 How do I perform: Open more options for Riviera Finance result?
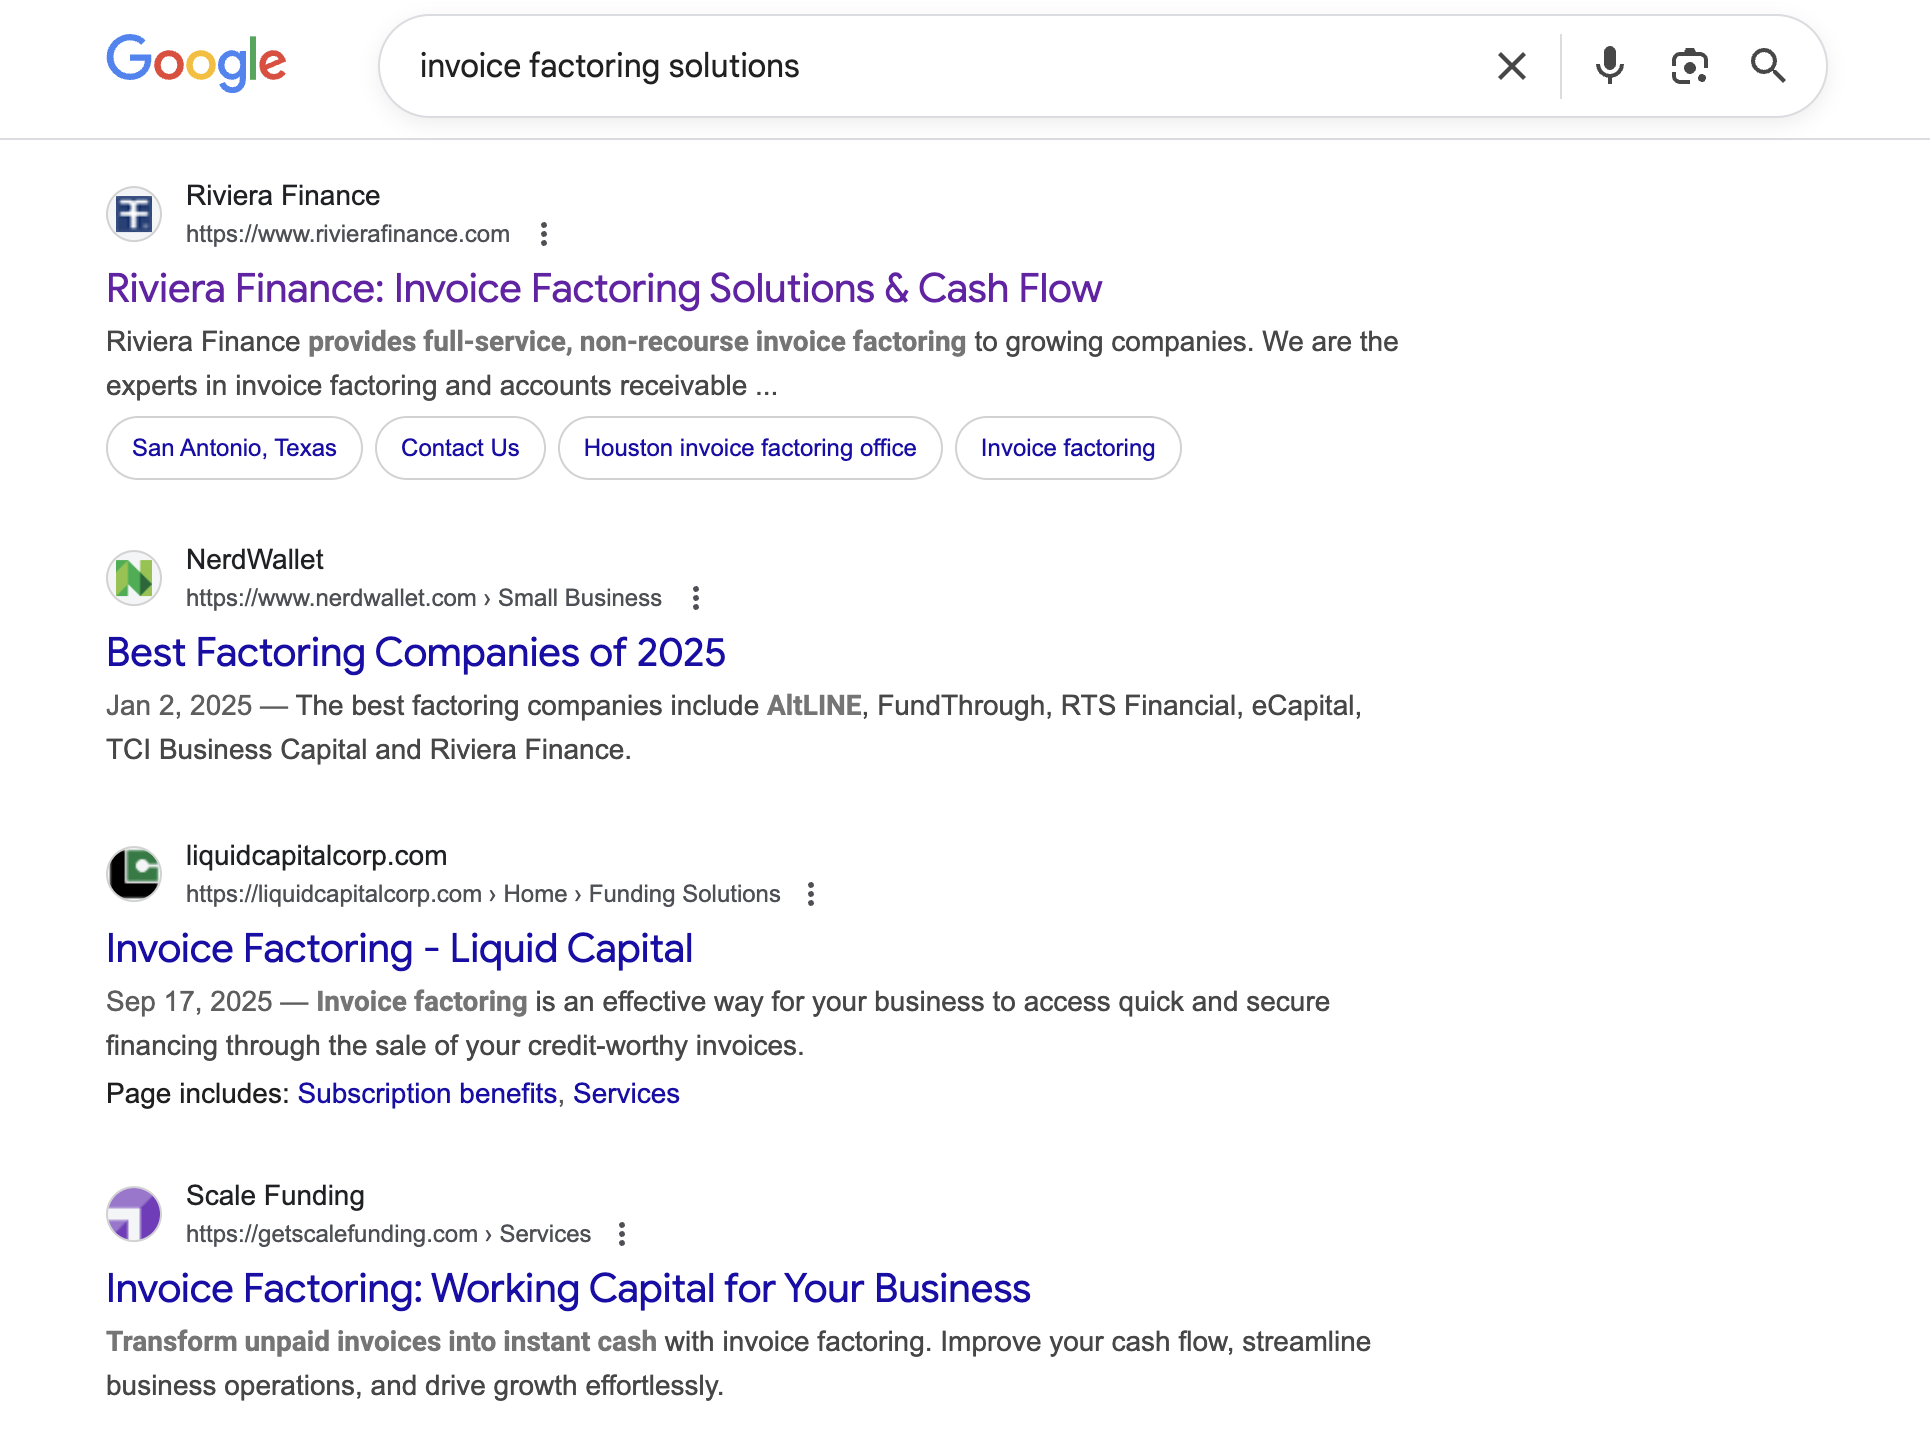click(544, 234)
